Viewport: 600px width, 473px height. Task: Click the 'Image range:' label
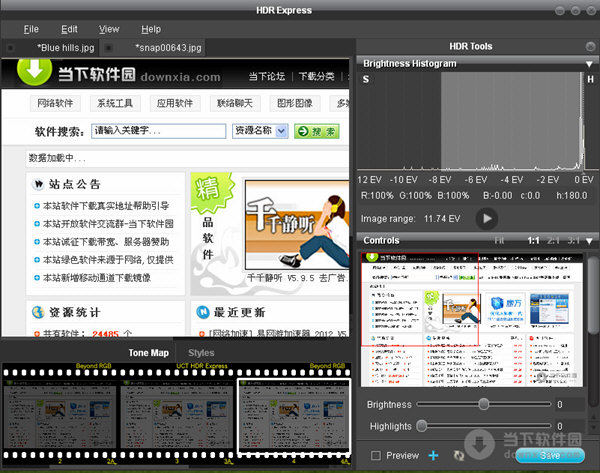point(388,219)
